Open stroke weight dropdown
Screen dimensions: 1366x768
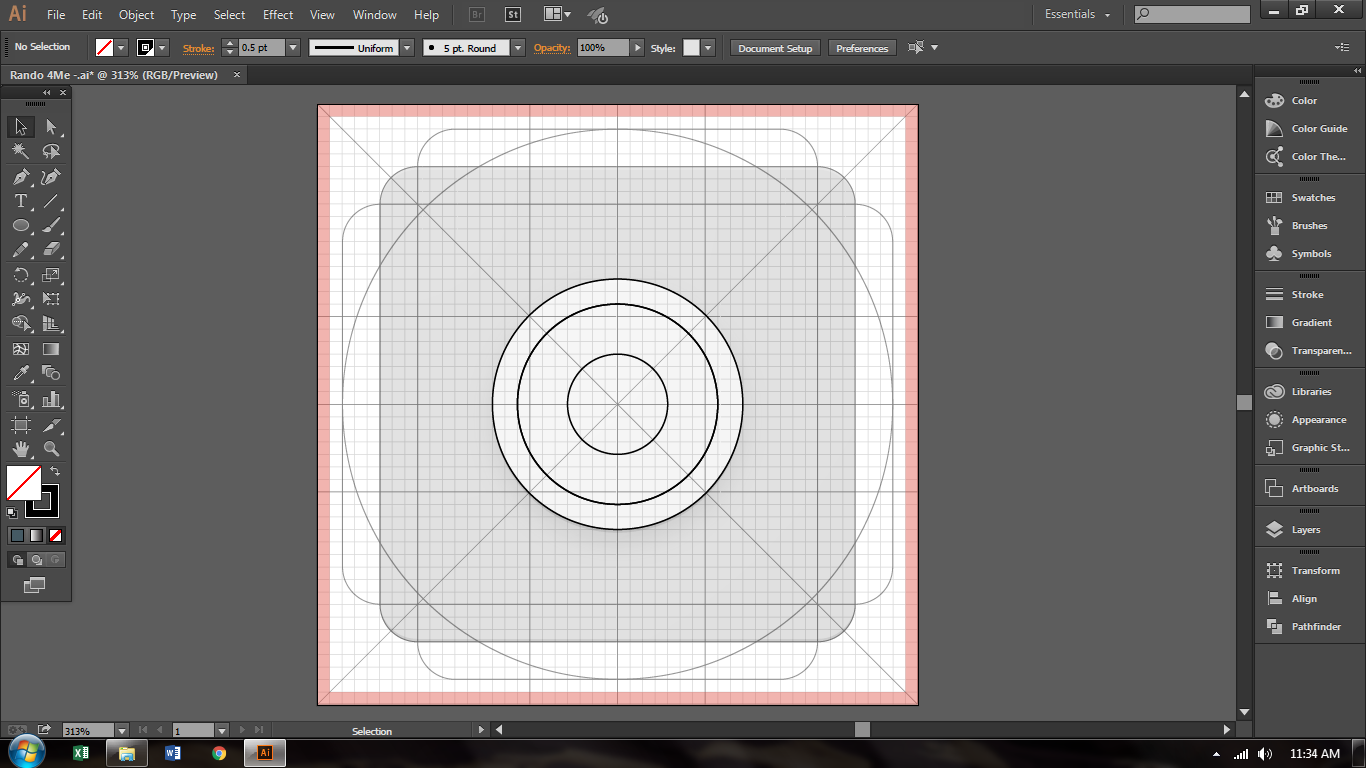[293, 48]
